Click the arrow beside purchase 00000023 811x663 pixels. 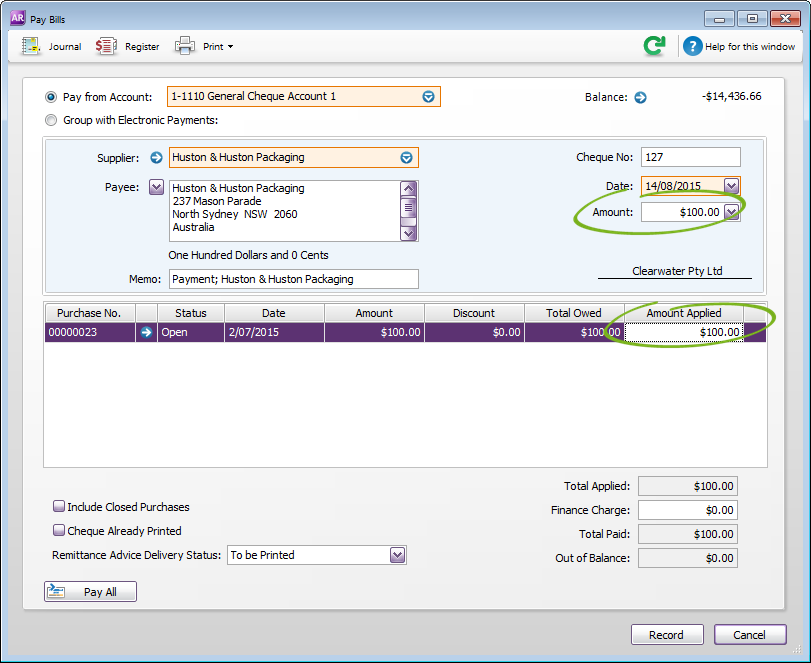coord(147,333)
